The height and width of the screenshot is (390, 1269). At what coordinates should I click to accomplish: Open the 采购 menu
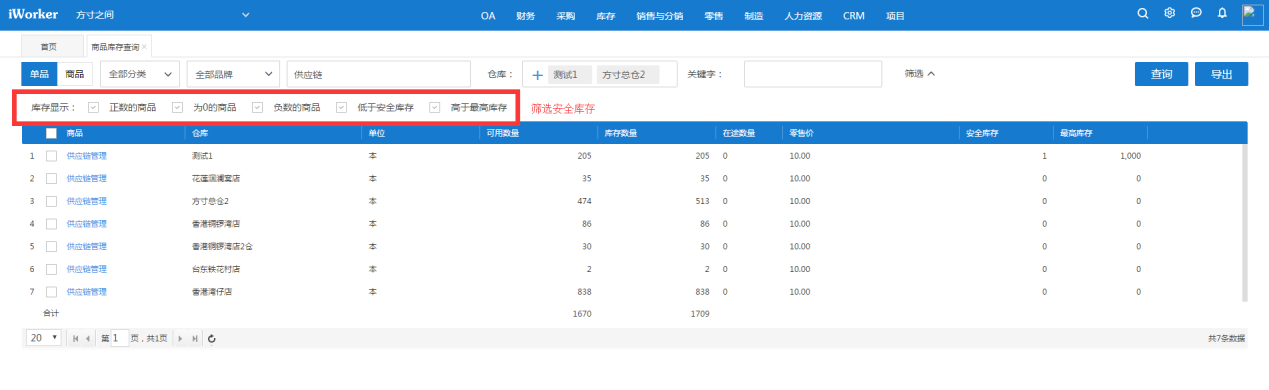[x=566, y=16]
